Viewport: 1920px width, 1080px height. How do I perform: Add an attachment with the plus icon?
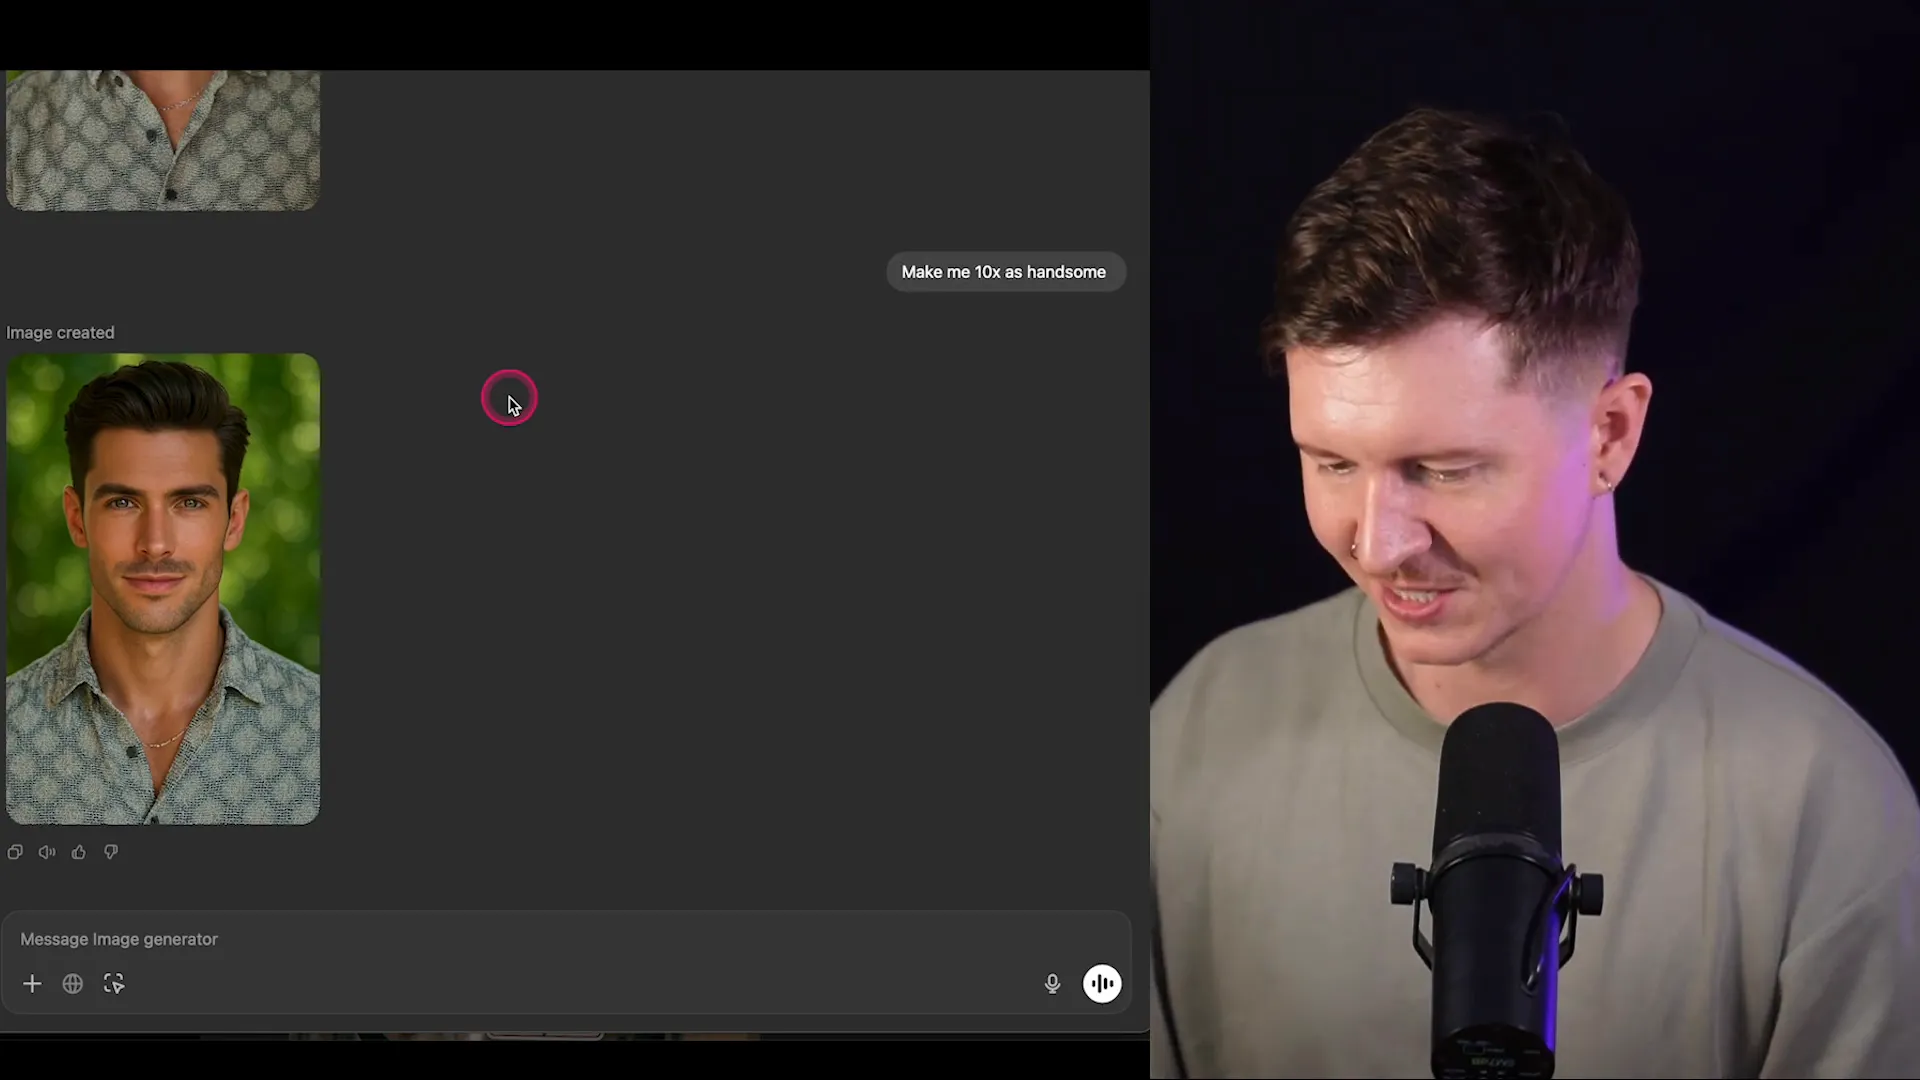click(x=32, y=984)
